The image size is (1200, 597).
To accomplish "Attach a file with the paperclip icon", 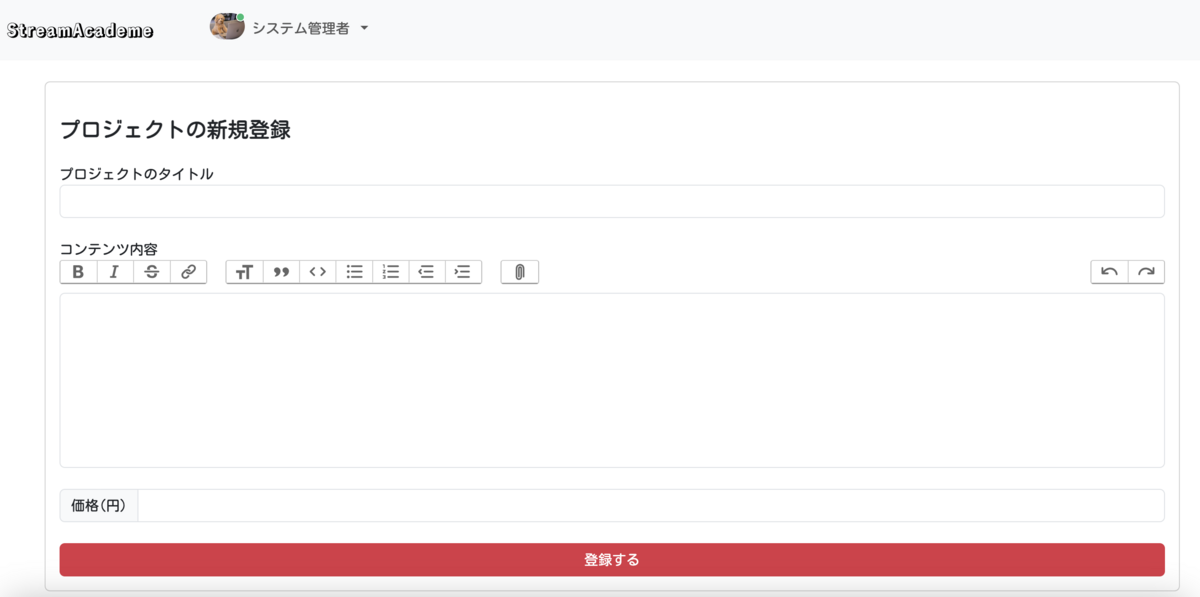I will (520, 272).
